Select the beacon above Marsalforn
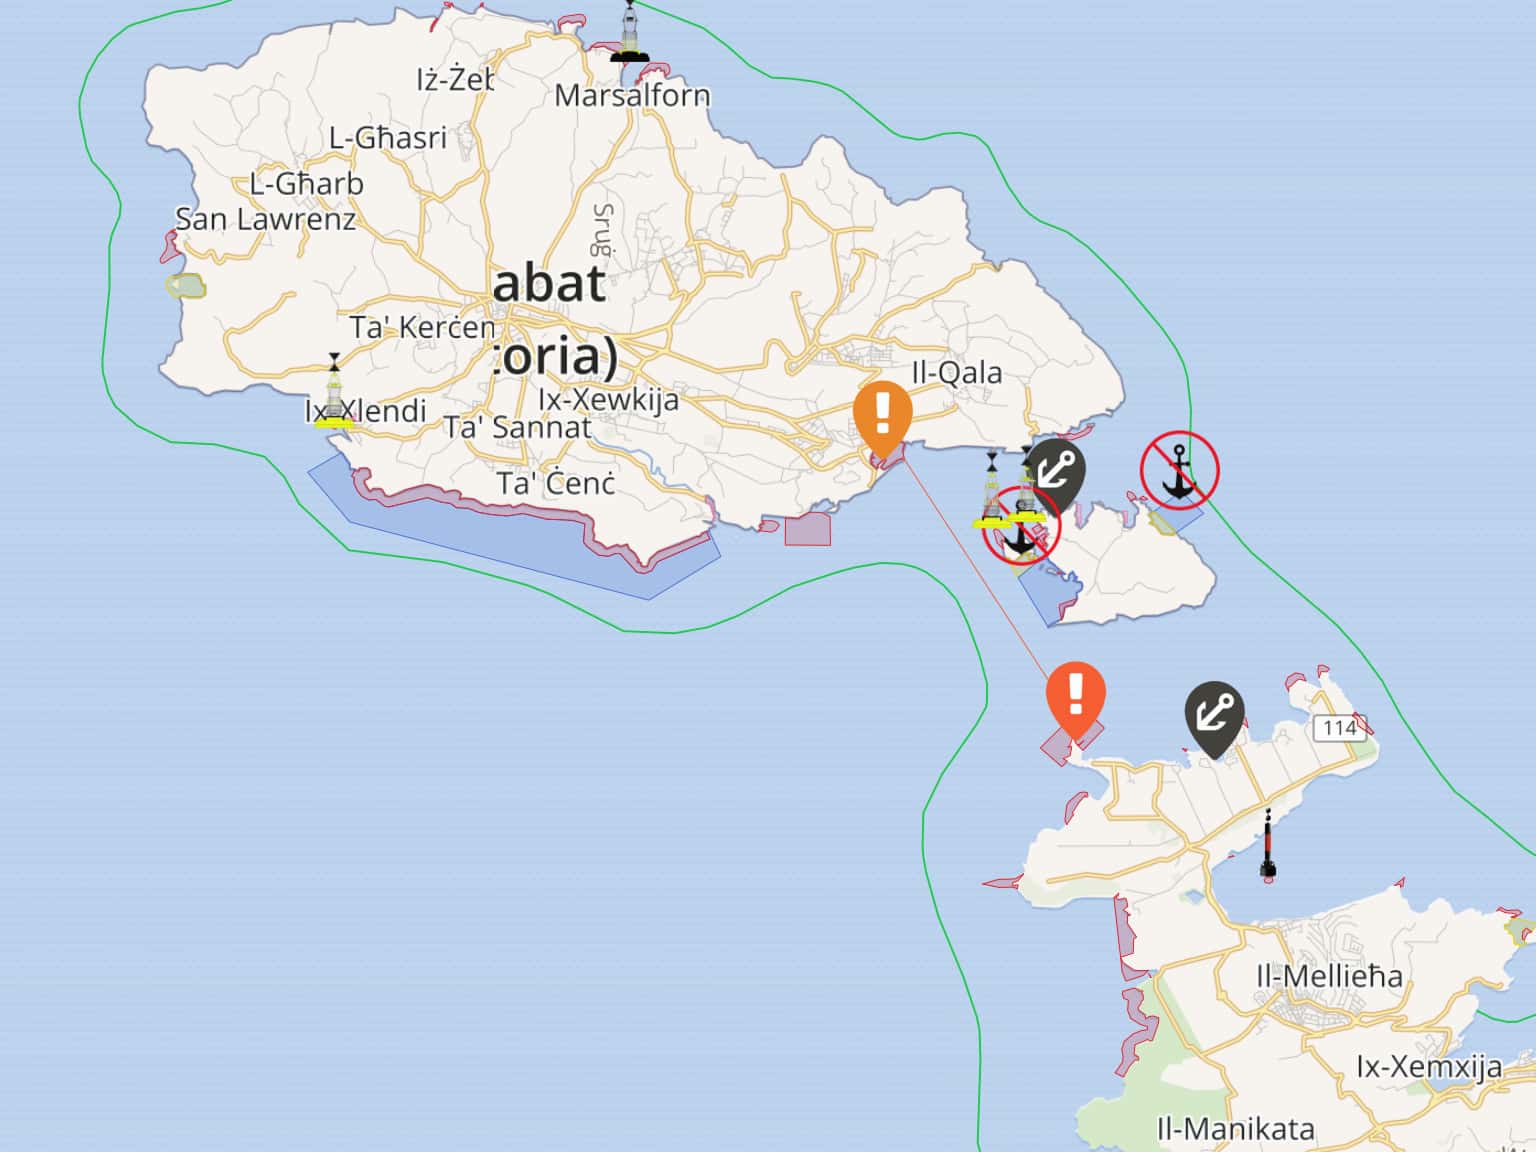 629,32
